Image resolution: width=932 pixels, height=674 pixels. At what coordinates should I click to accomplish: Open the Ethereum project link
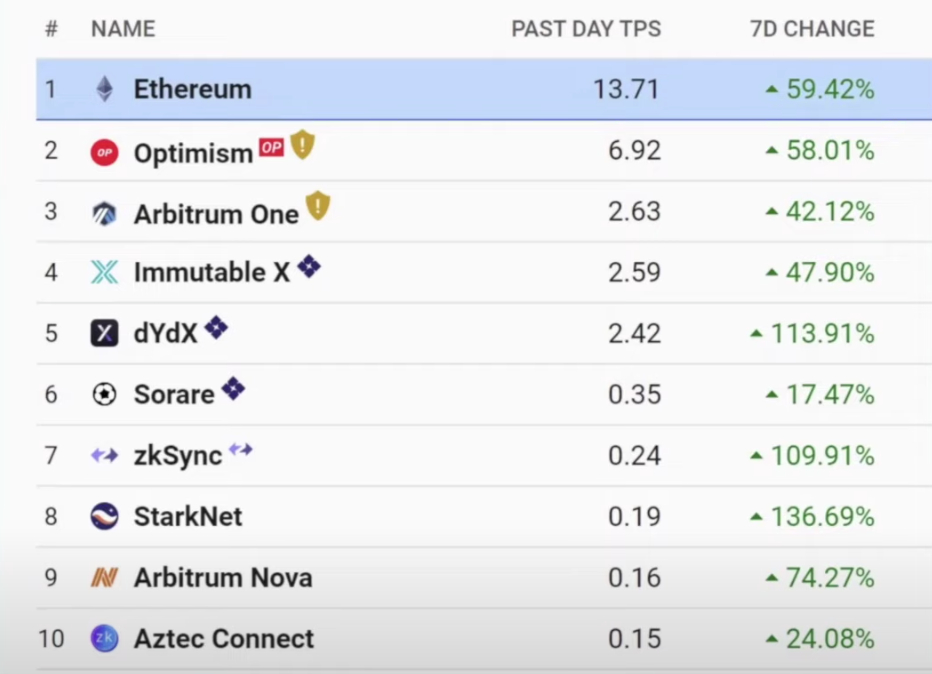click(192, 89)
